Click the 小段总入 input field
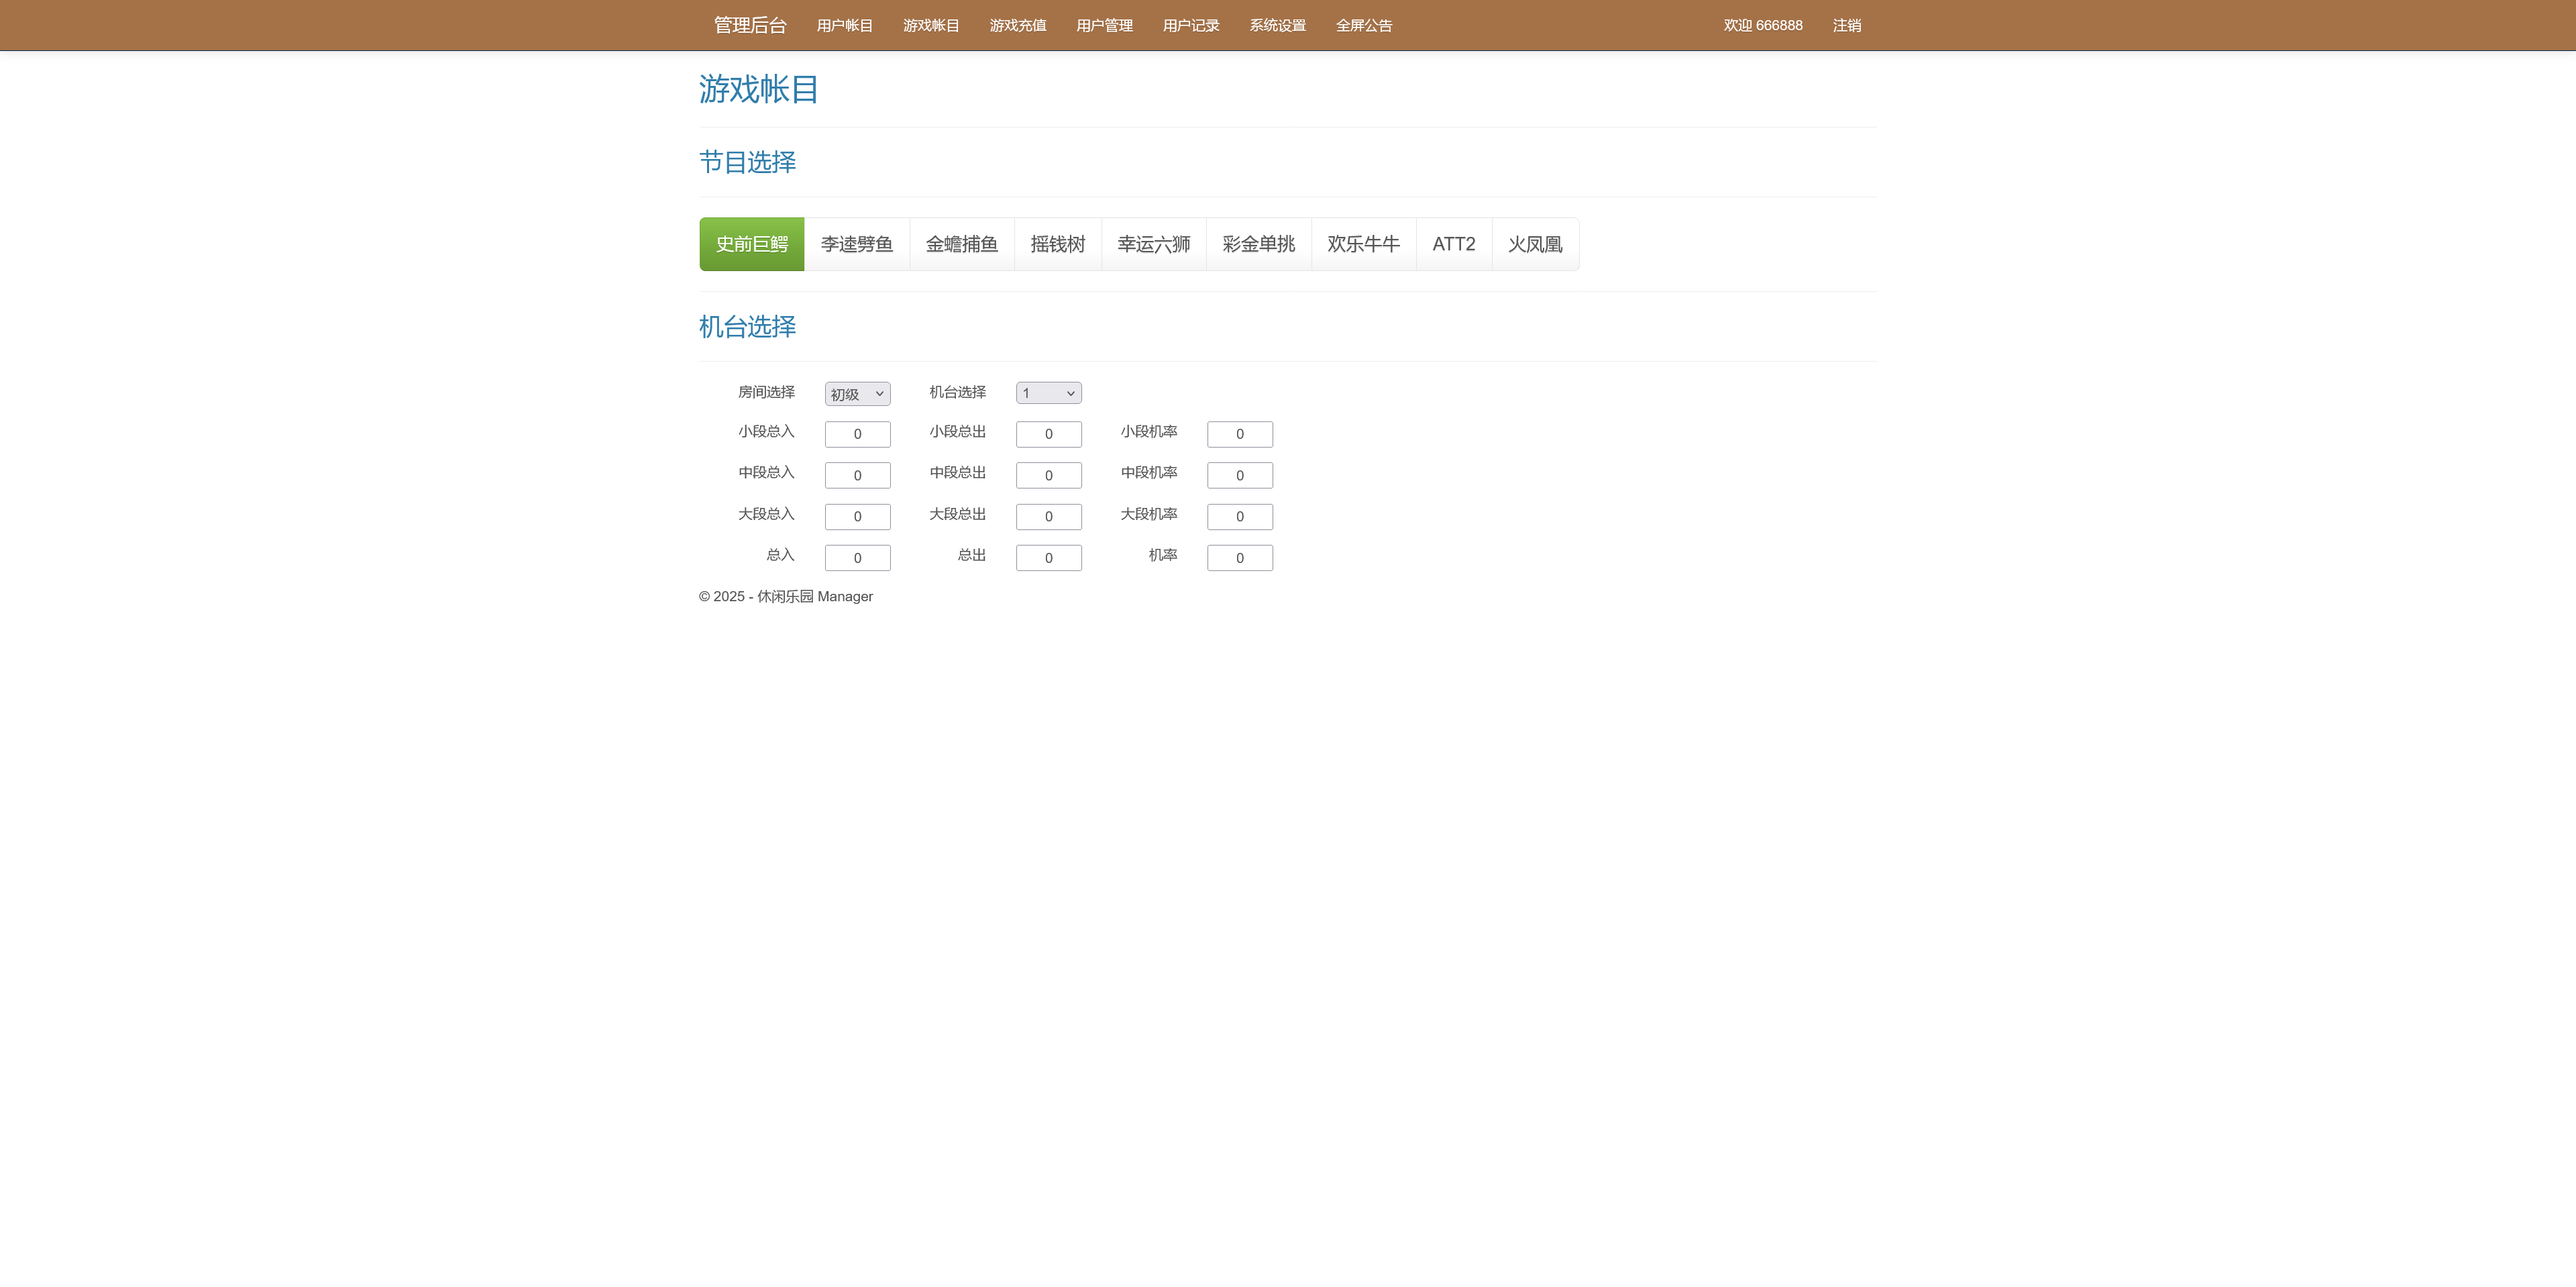 pos(857,433)
